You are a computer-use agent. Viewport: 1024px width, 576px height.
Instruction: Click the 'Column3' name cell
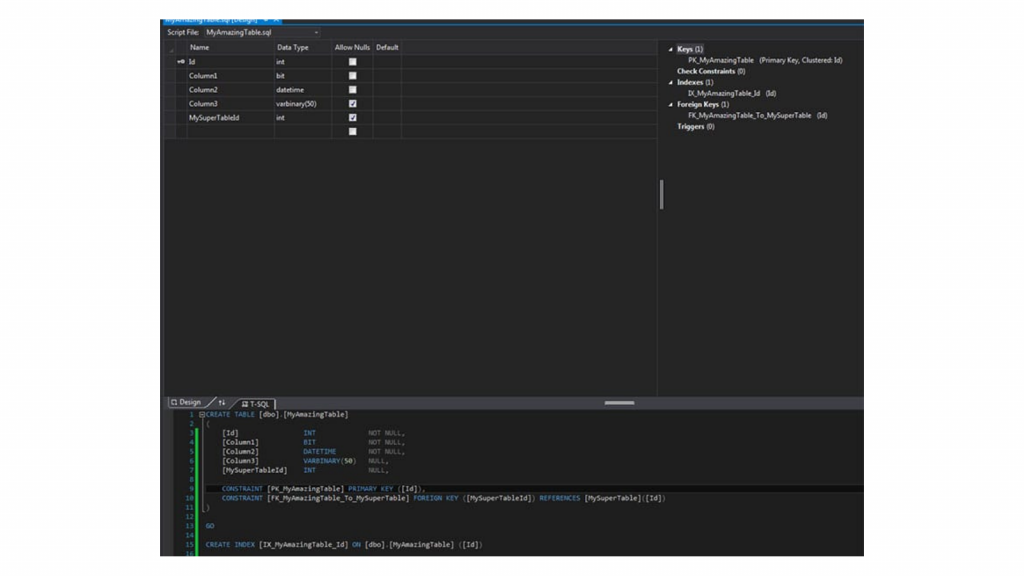231,104
